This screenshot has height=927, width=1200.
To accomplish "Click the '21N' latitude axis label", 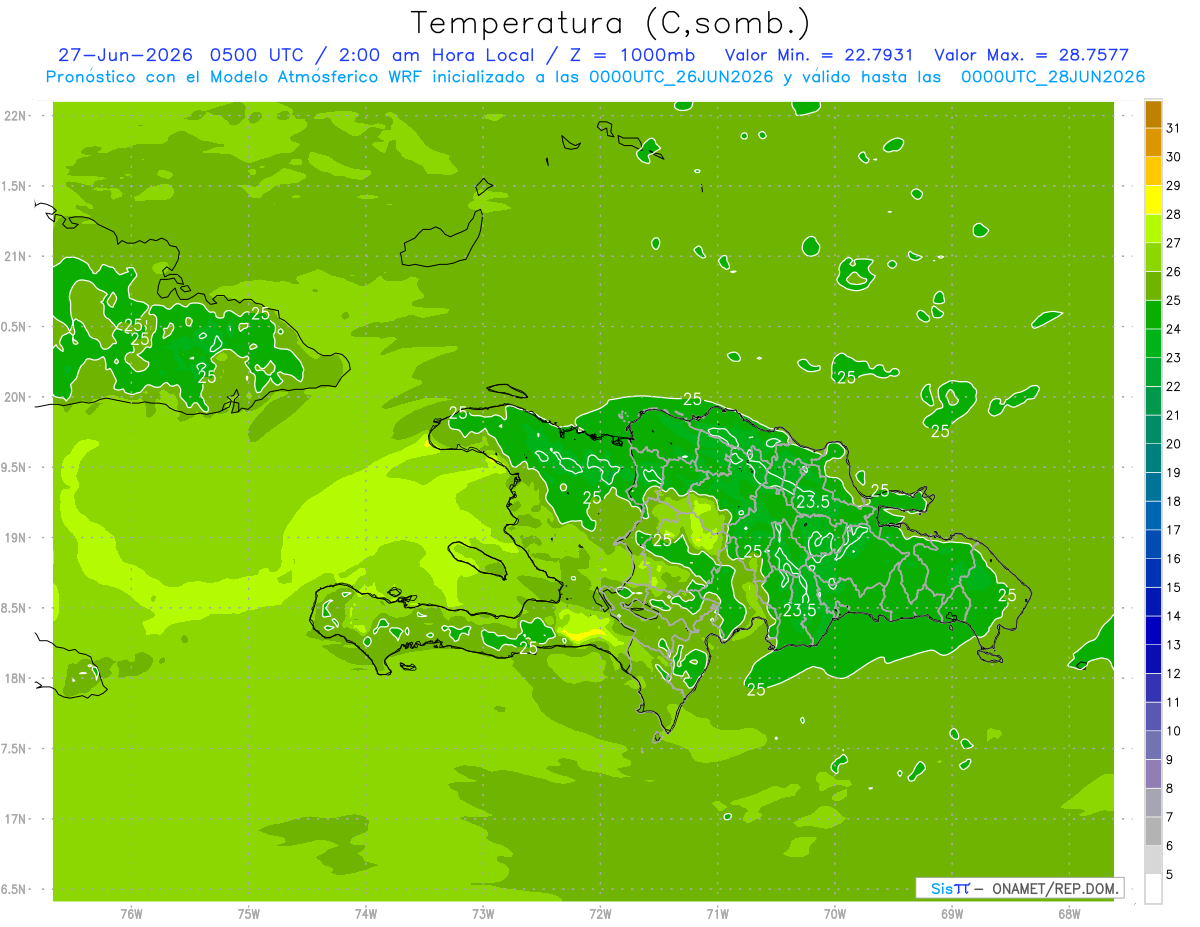I will (x=17, y=257).
